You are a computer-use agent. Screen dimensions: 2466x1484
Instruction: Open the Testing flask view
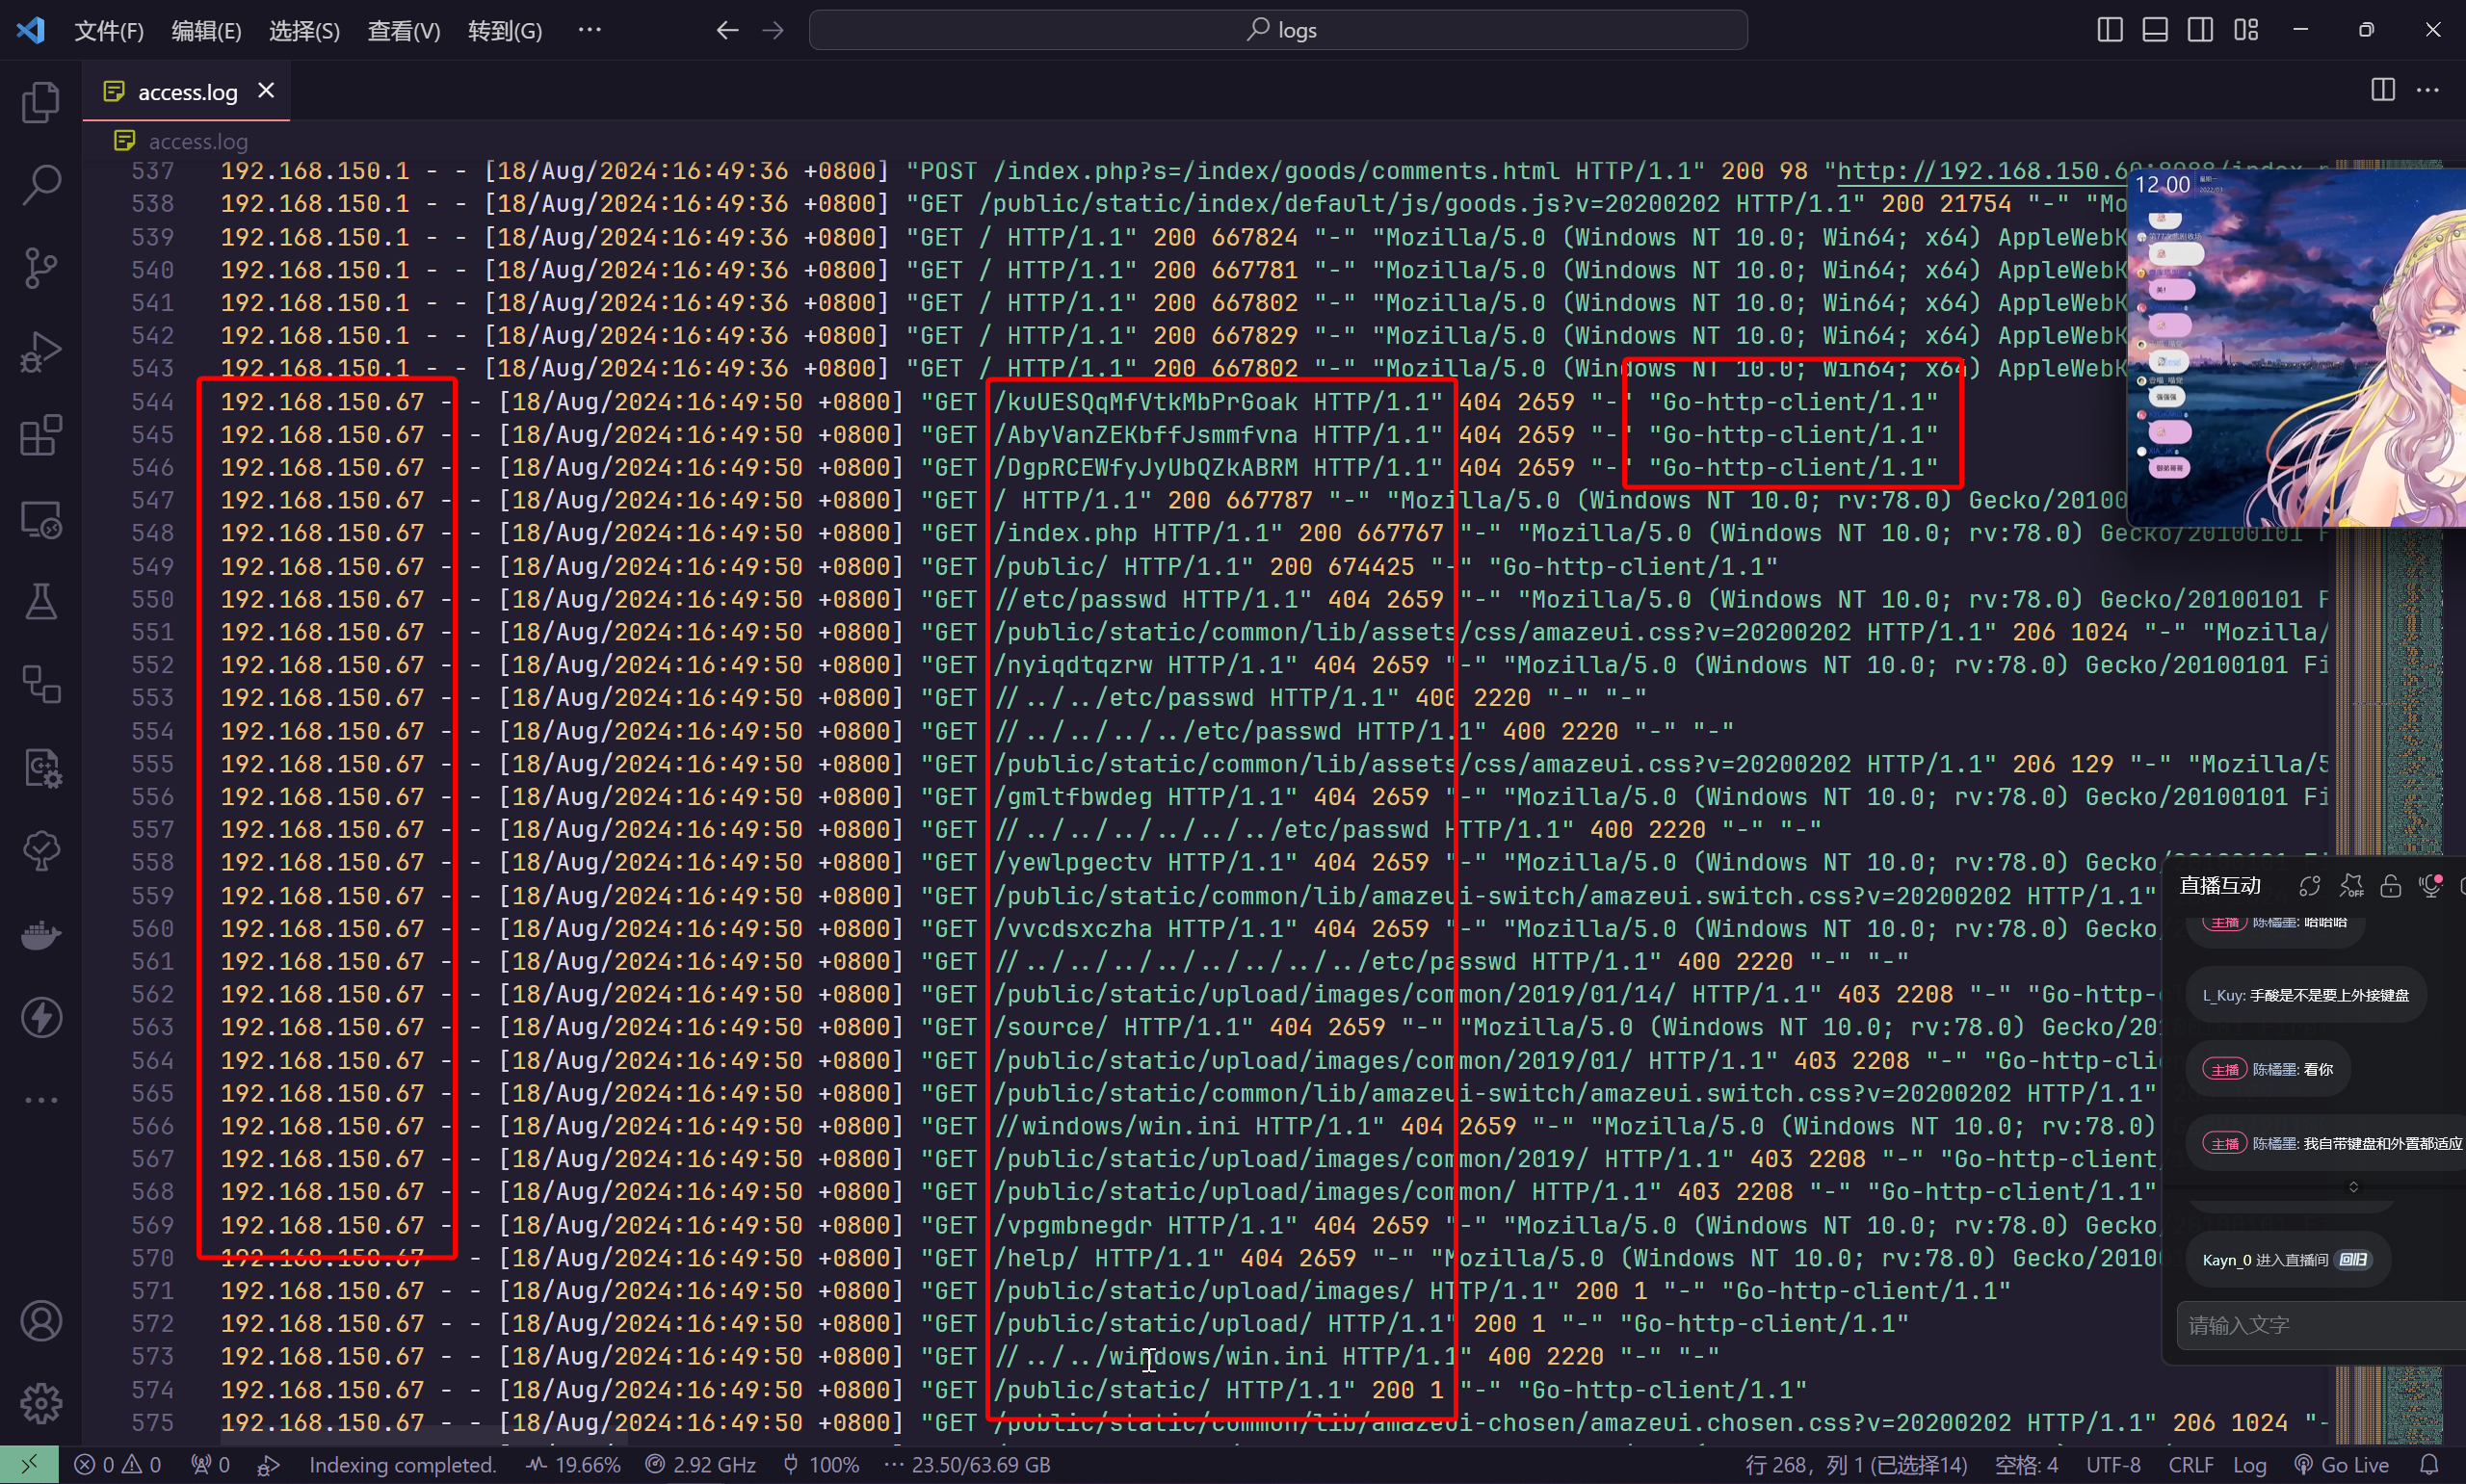tap(41, 602)
